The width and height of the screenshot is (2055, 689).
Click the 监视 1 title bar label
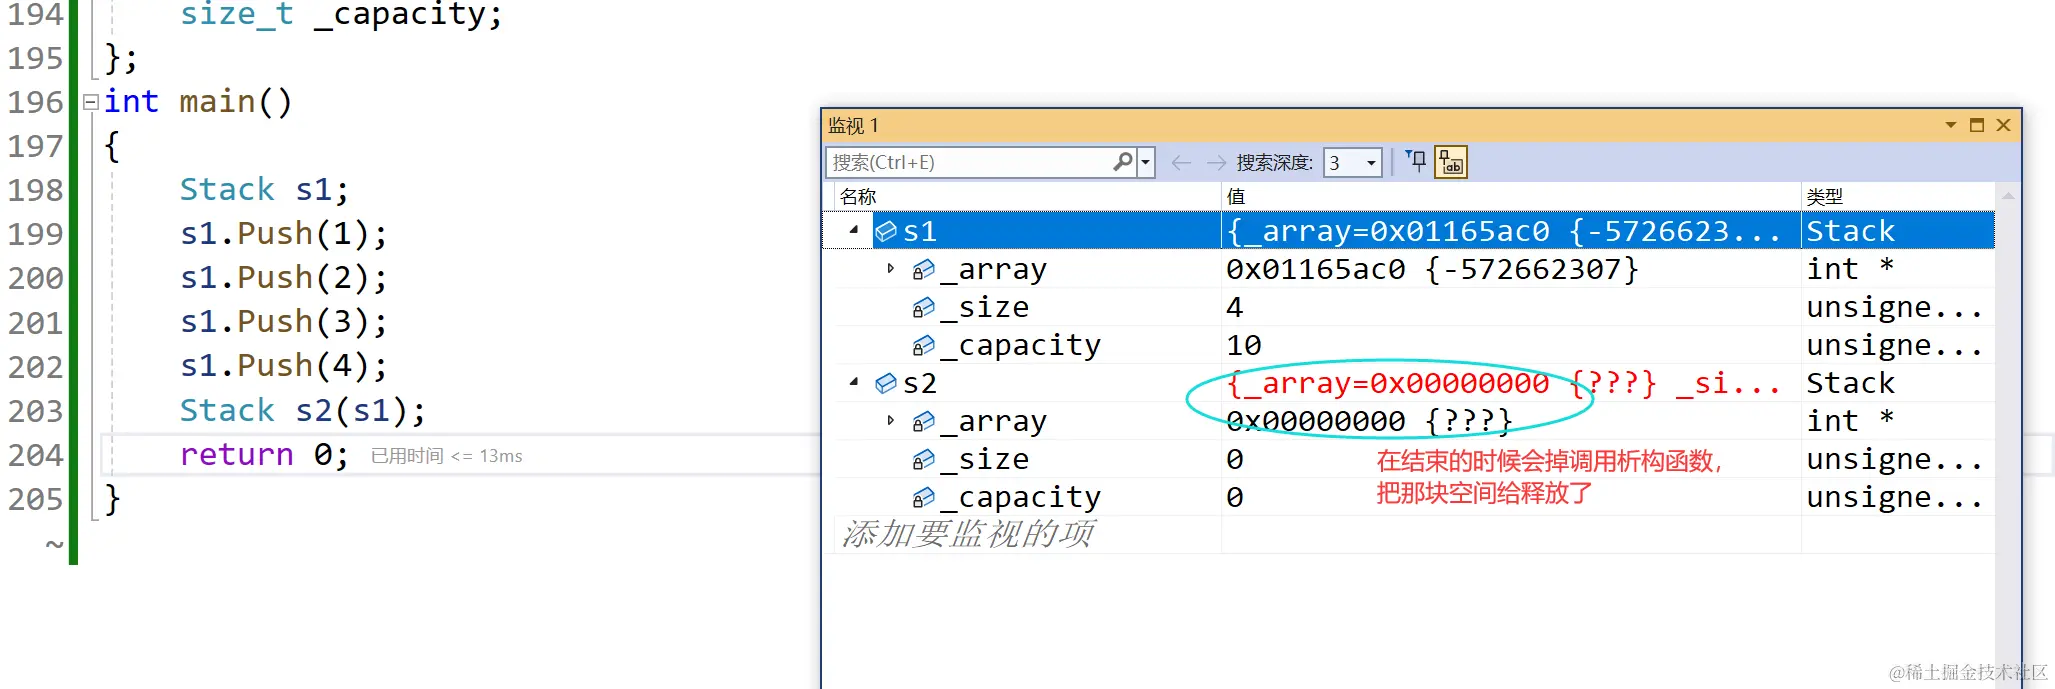[x=853, y=125]
